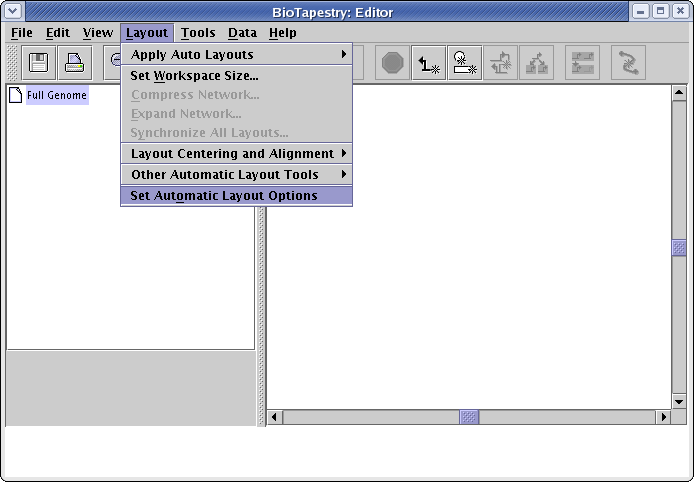The height and width of the screenshot is (482, 694).
Task: Open the Data menu
Action: [242, 33]
